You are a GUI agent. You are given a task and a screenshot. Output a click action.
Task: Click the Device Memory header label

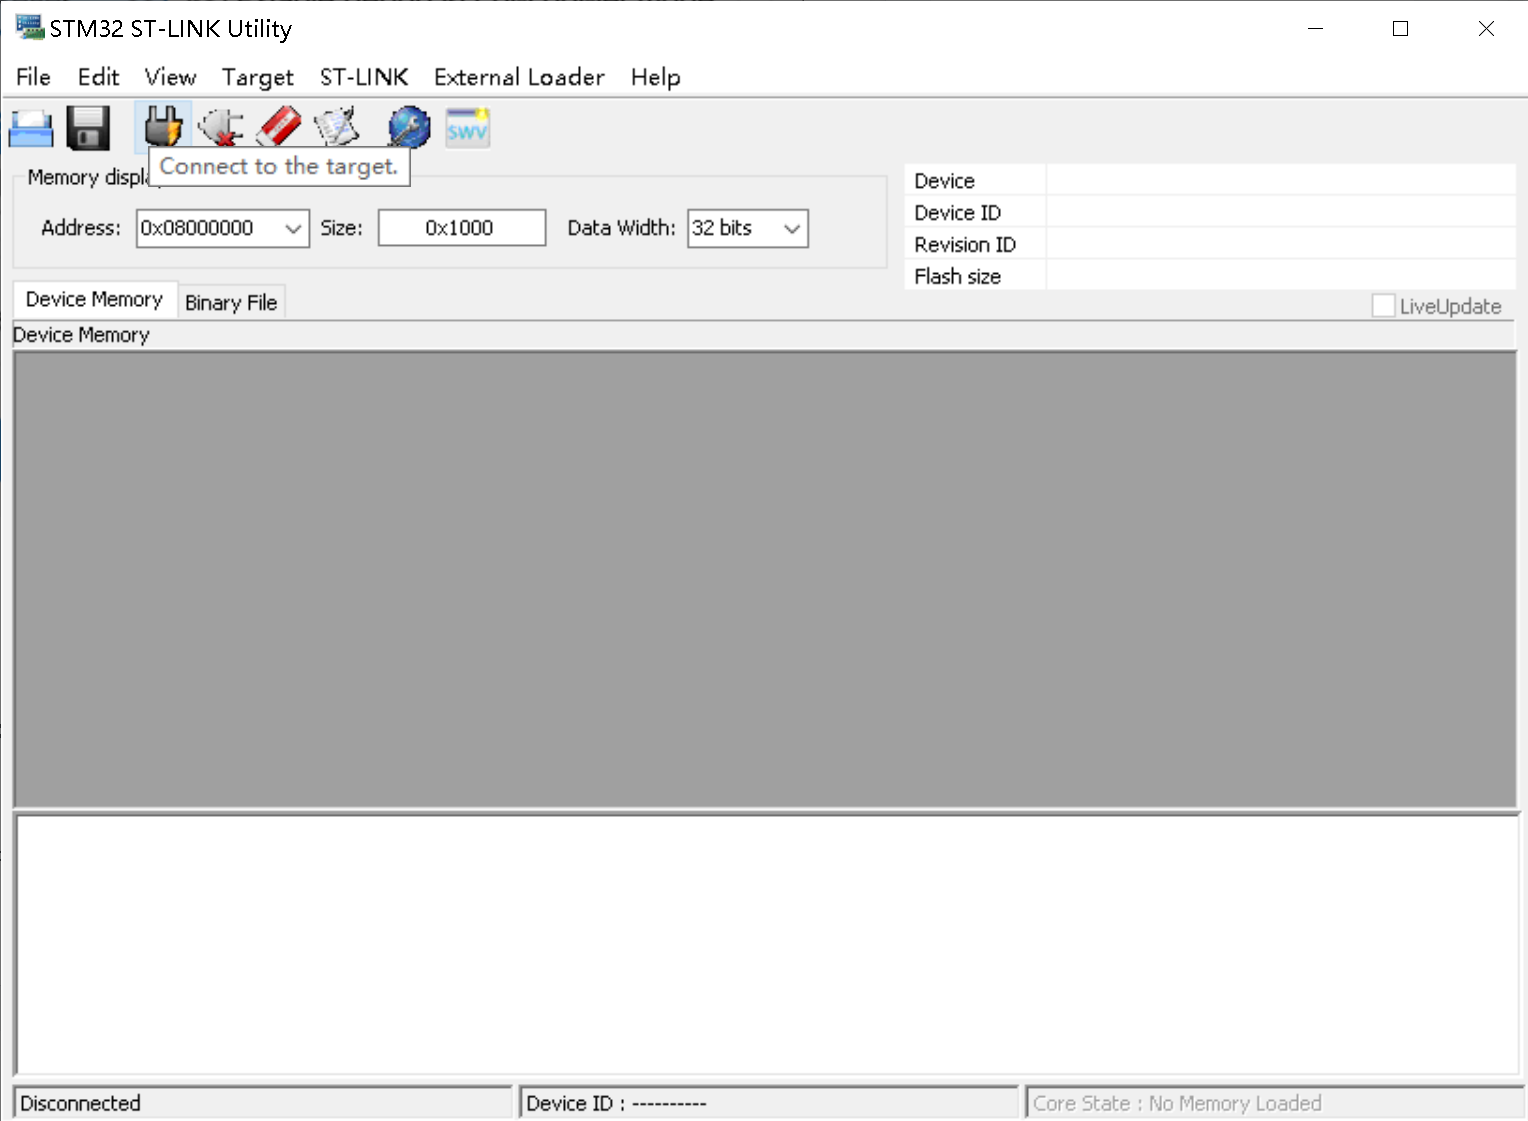[x=81, y=335]
